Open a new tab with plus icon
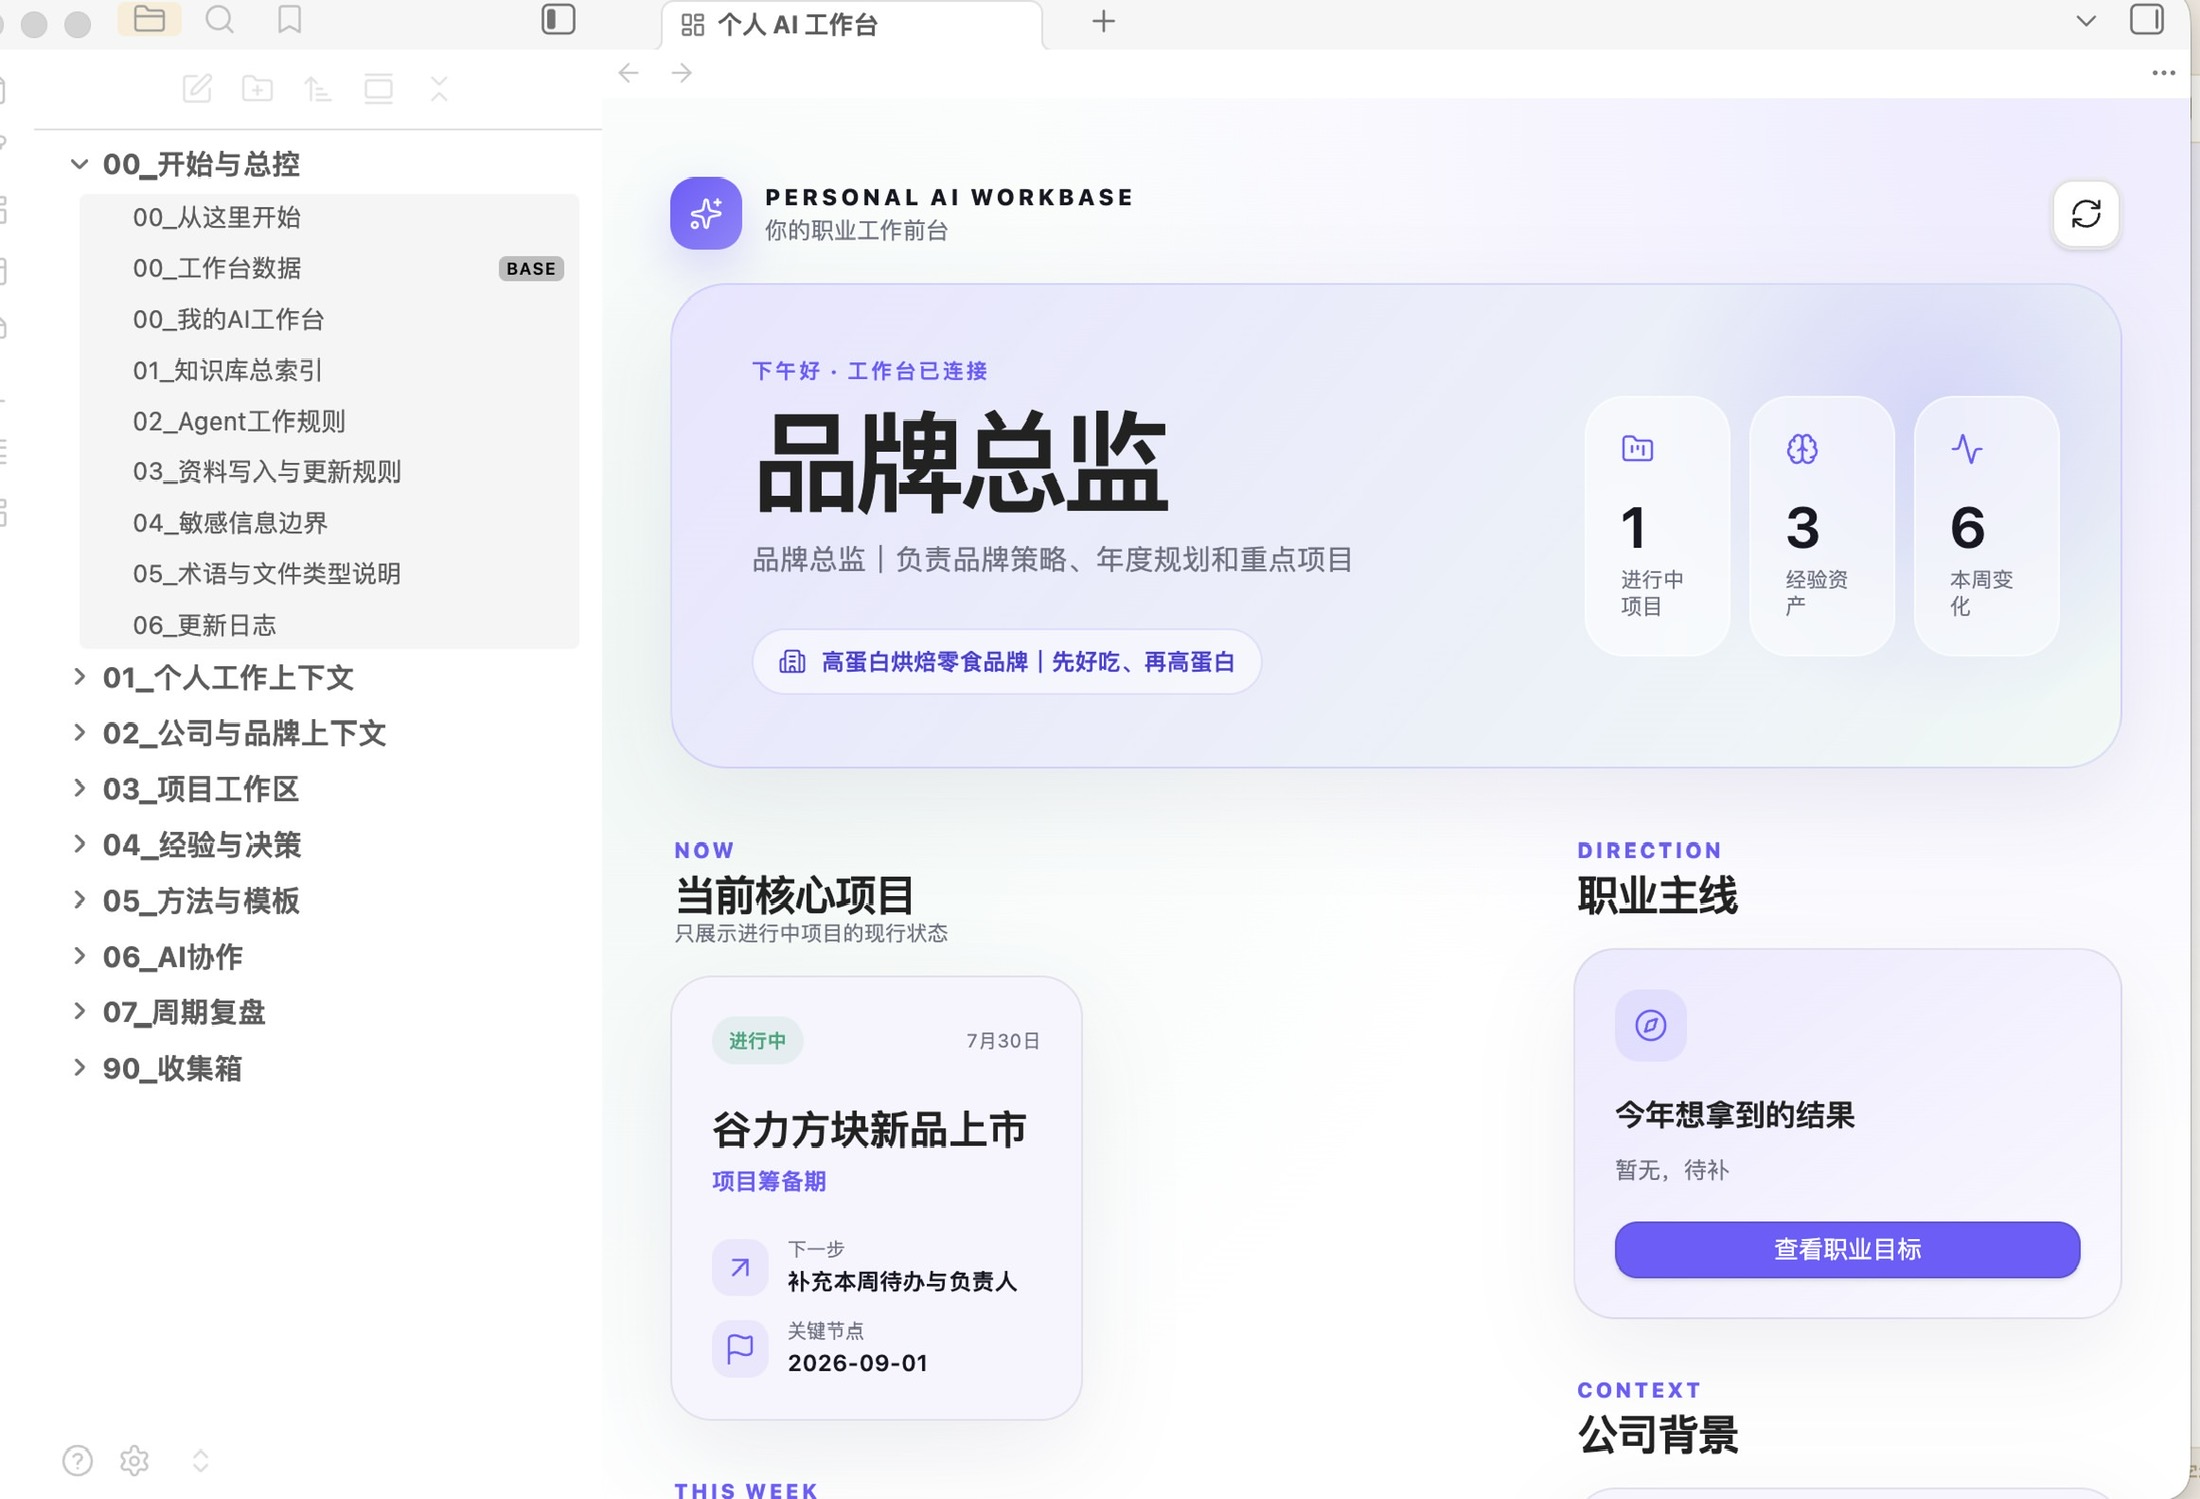2200x1499 pixels. tap(1103, 21)
